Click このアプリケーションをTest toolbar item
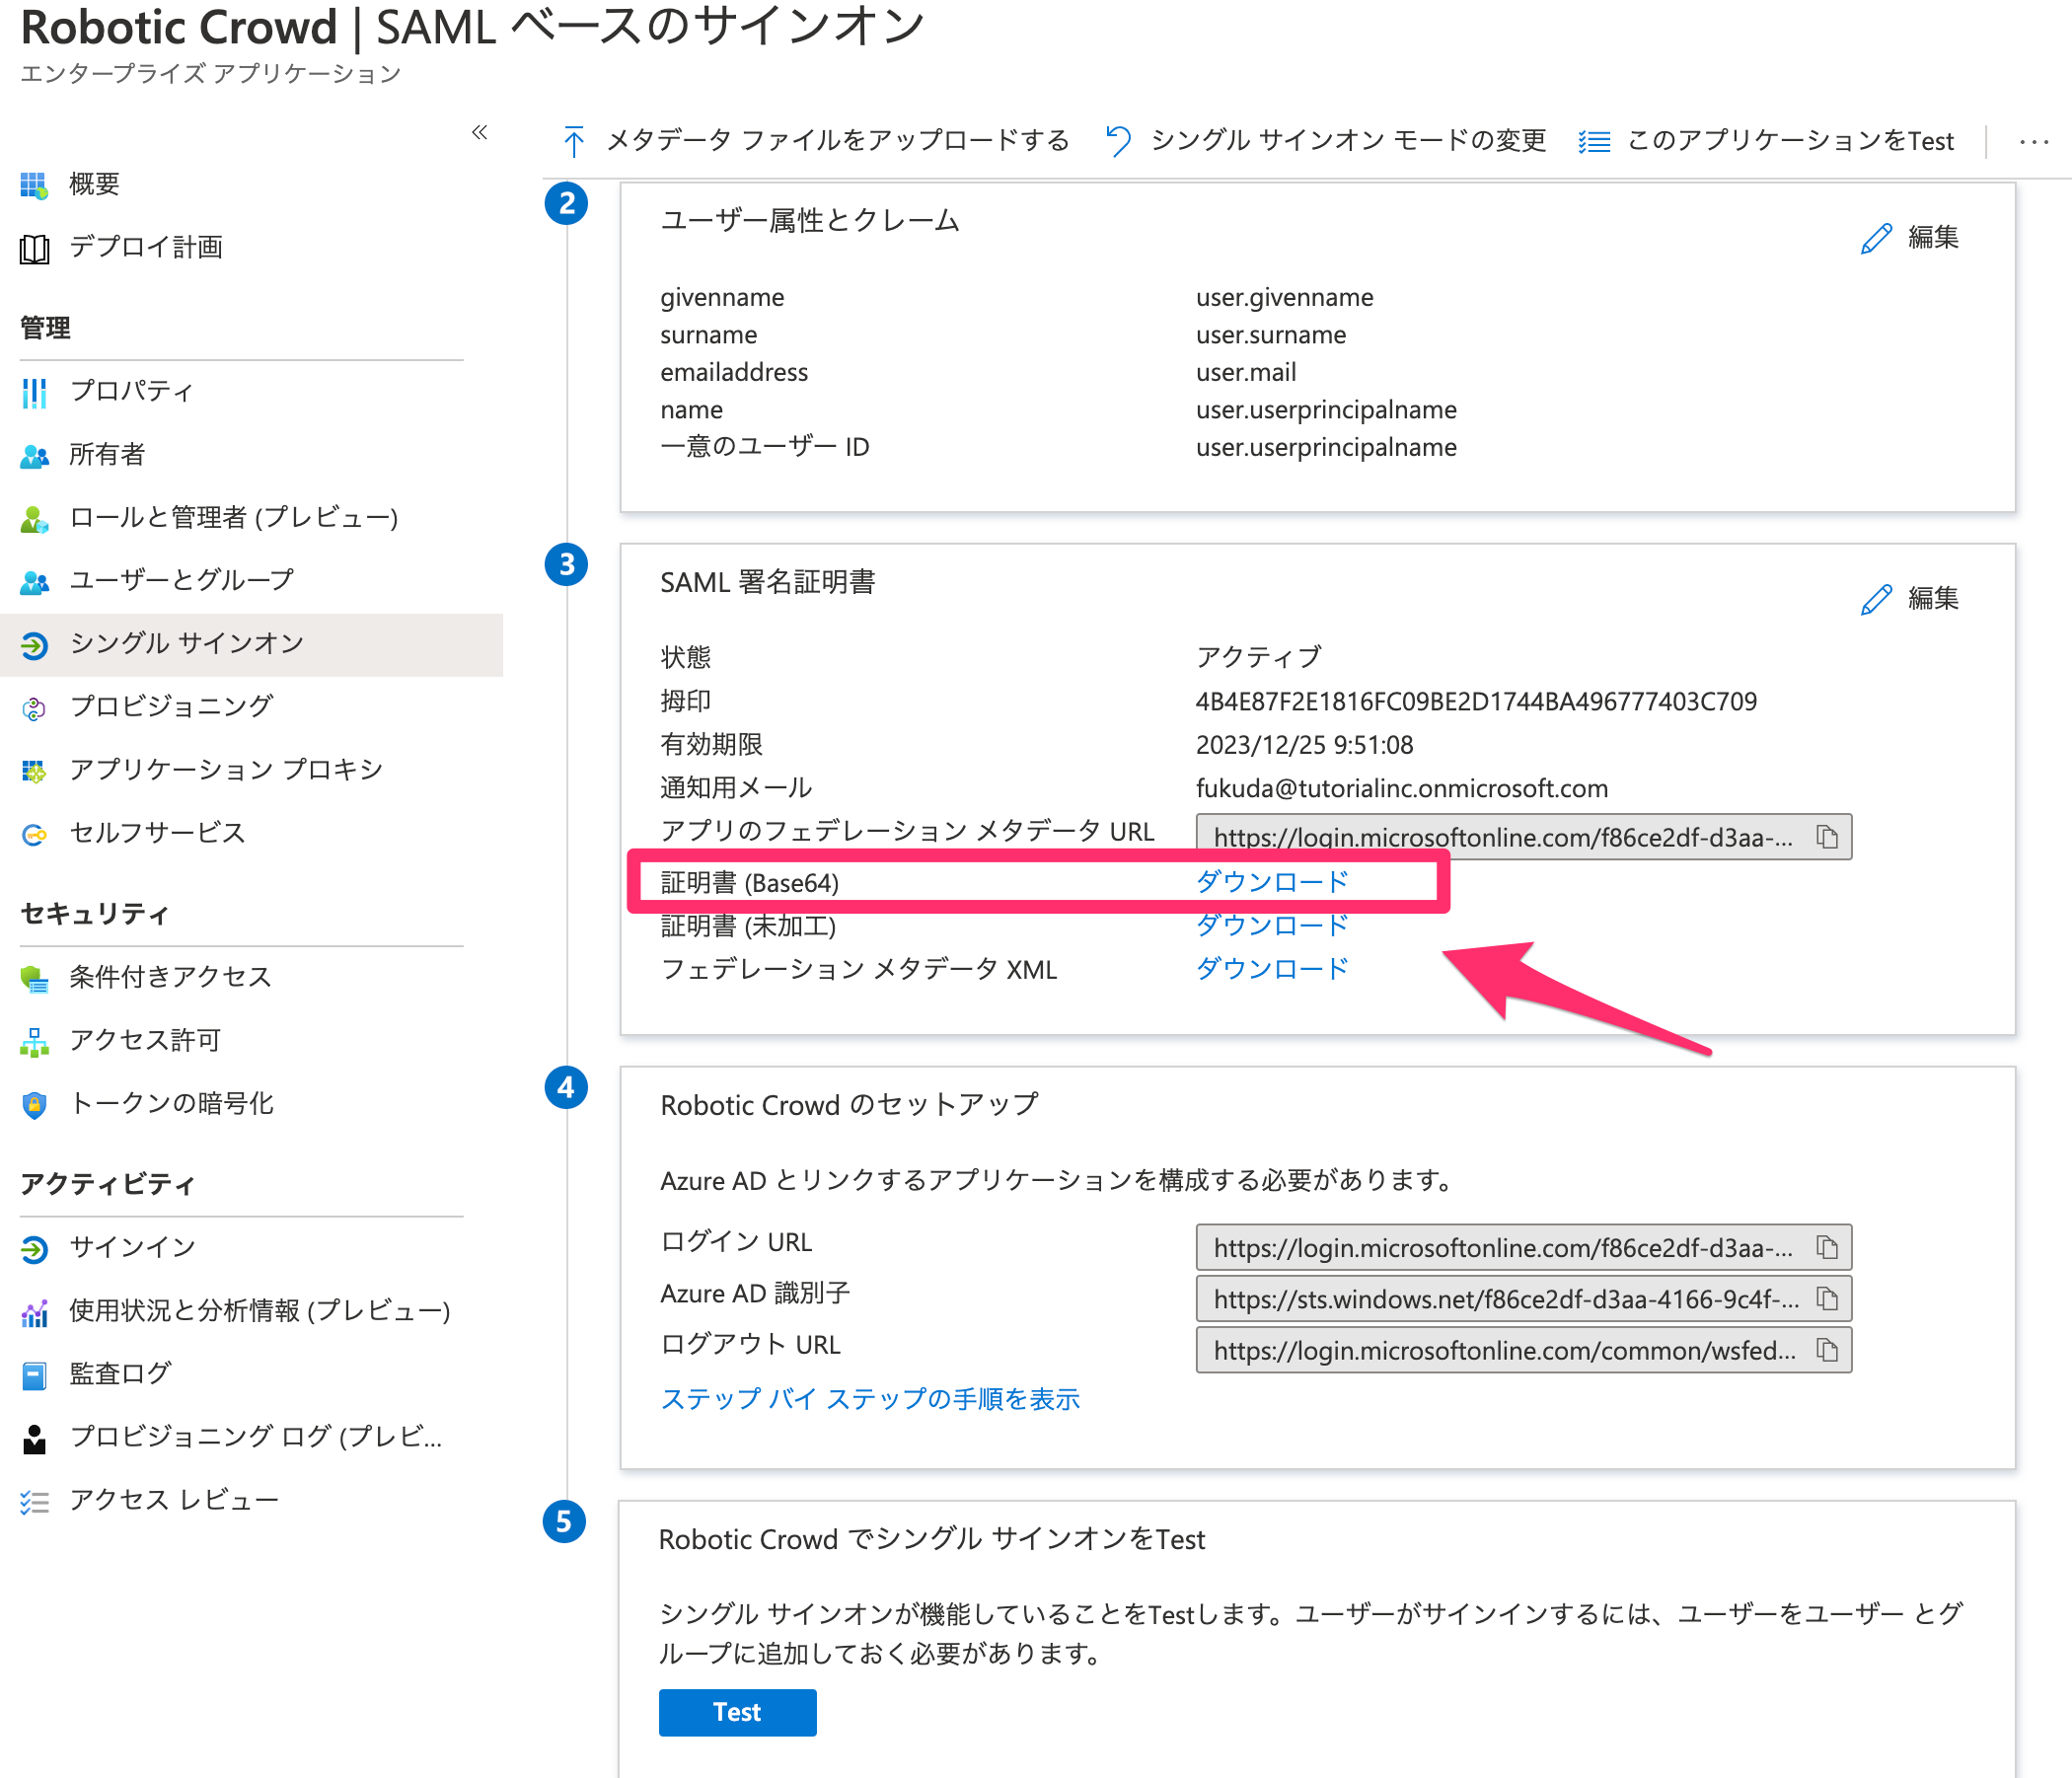The height and width of the screenshot is (1778, 2072). pyautogui.click(x=1789, y=141)
